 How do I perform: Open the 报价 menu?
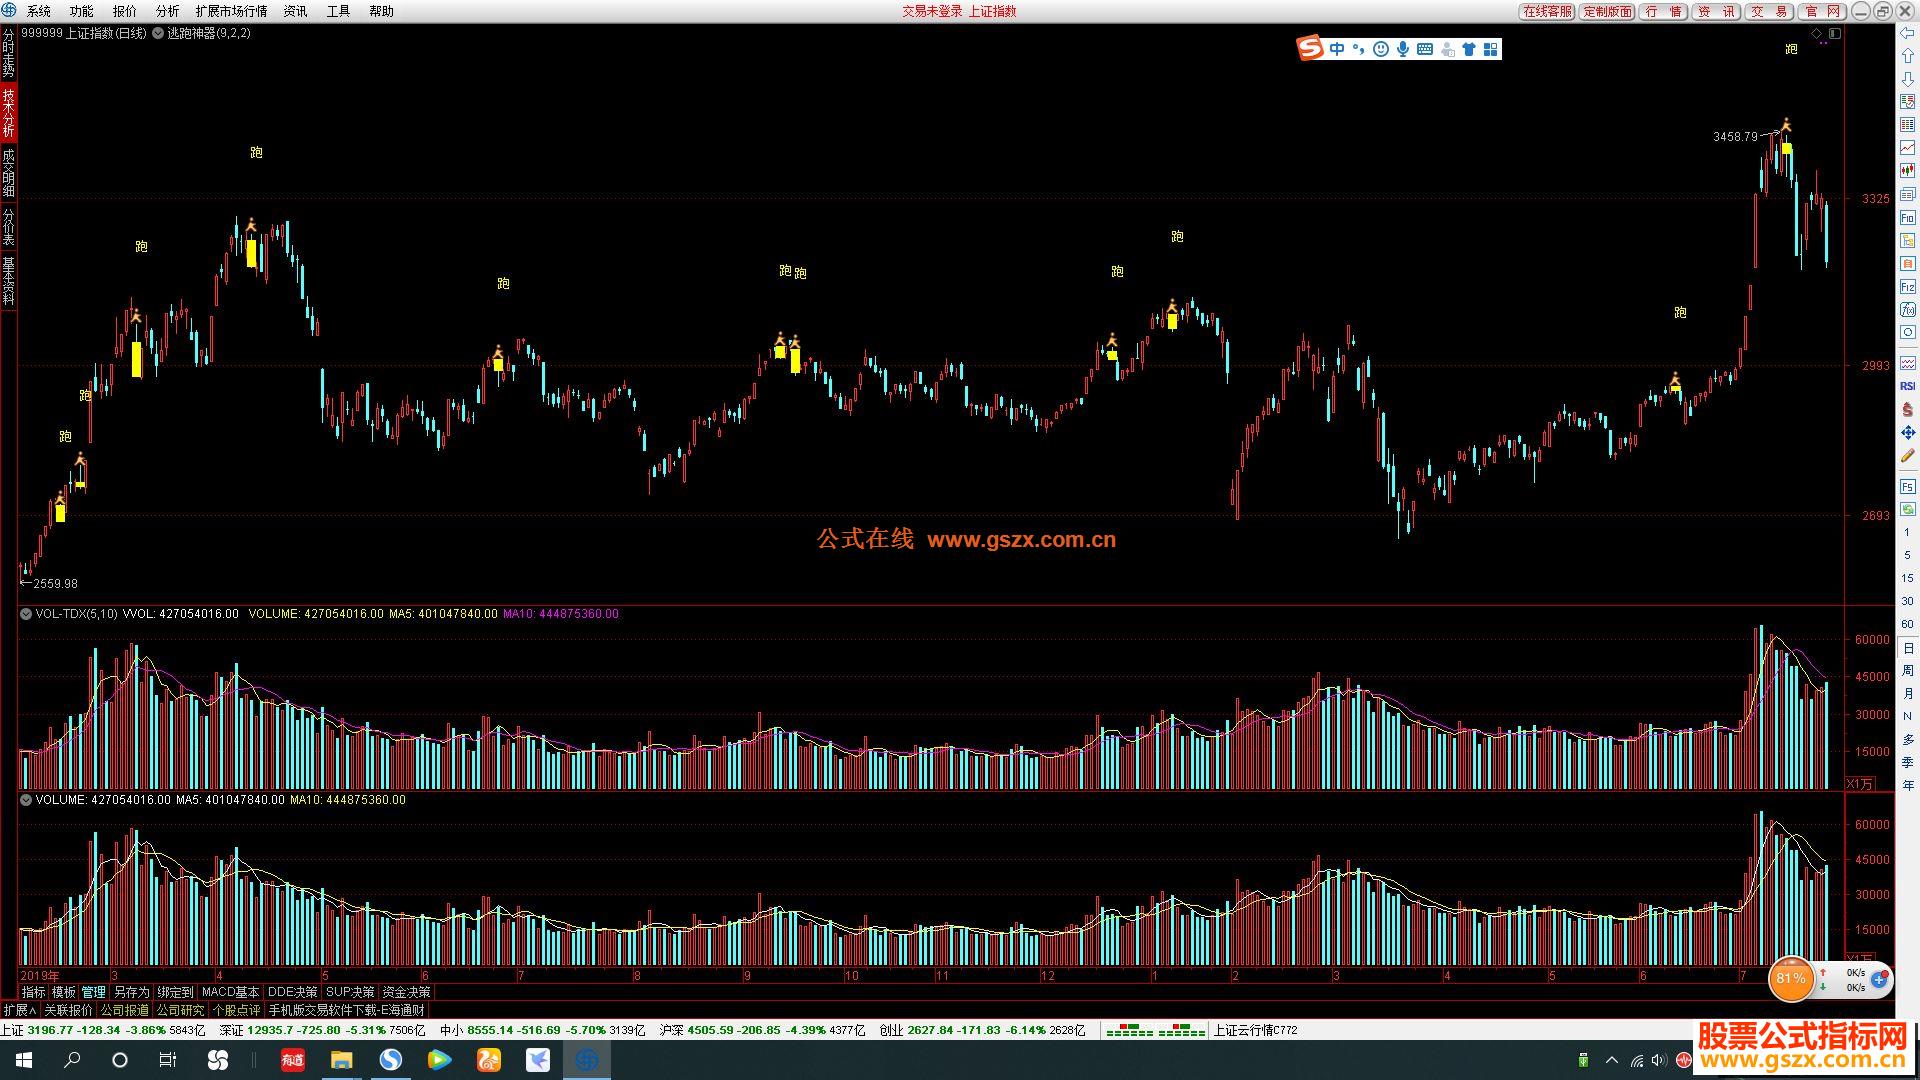(124, 11)
